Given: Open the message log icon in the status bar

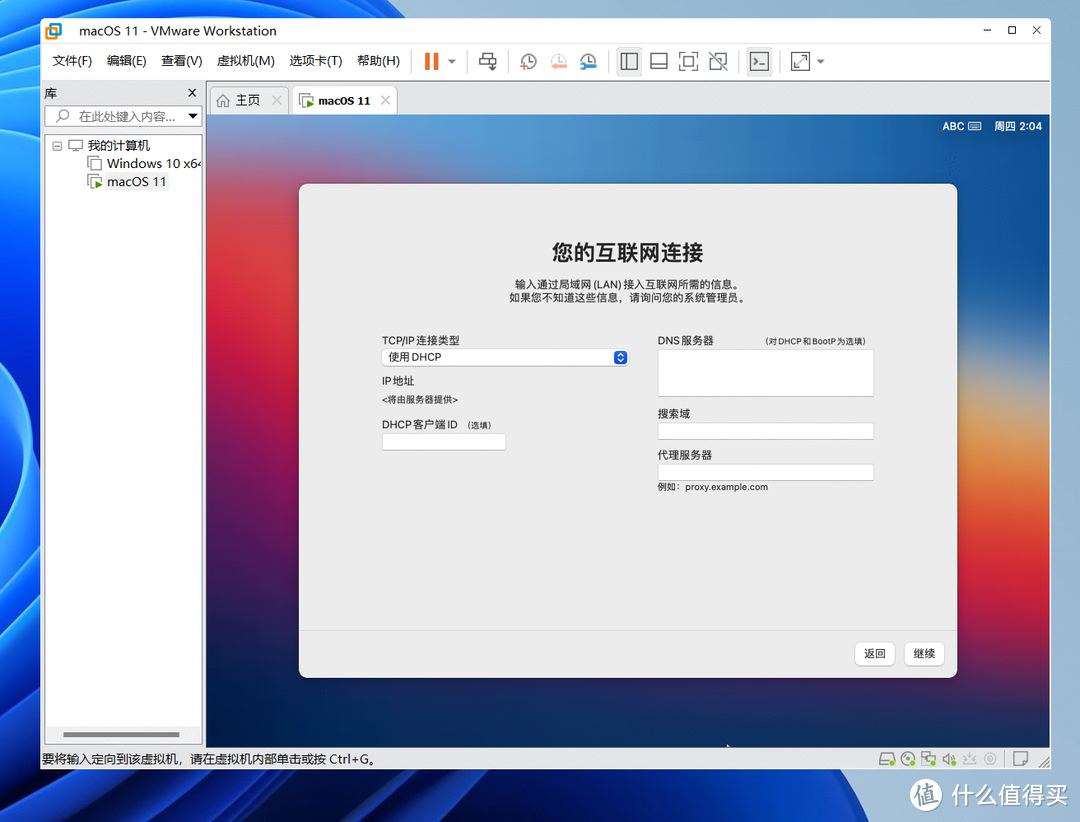Looking at the screenshot, I should click(1021, 759).
